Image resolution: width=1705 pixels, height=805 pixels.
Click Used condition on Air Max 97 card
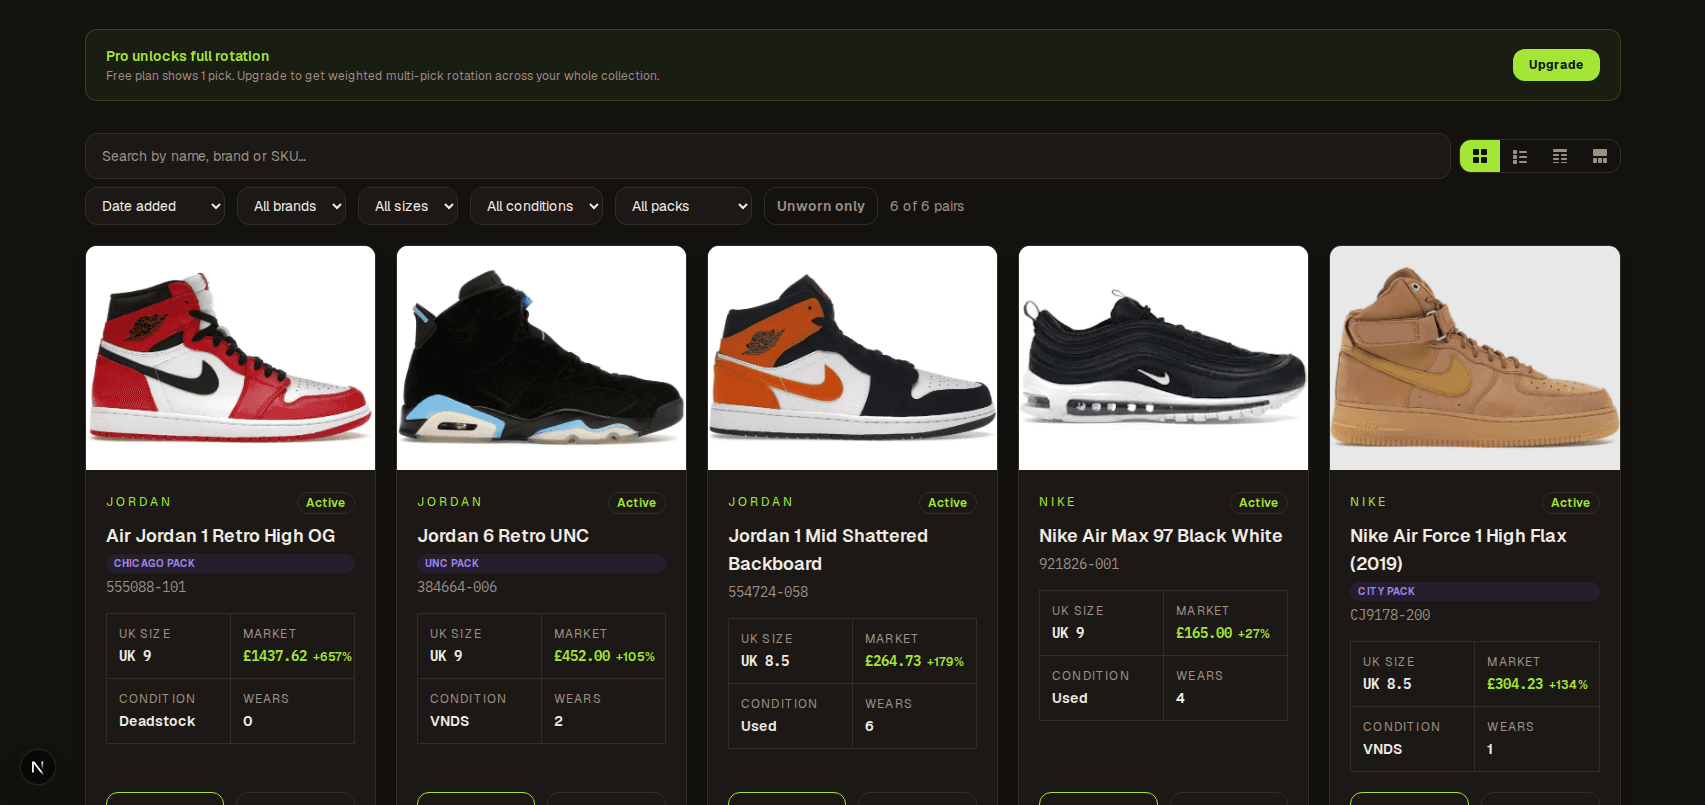click(x=1070, y=698)
